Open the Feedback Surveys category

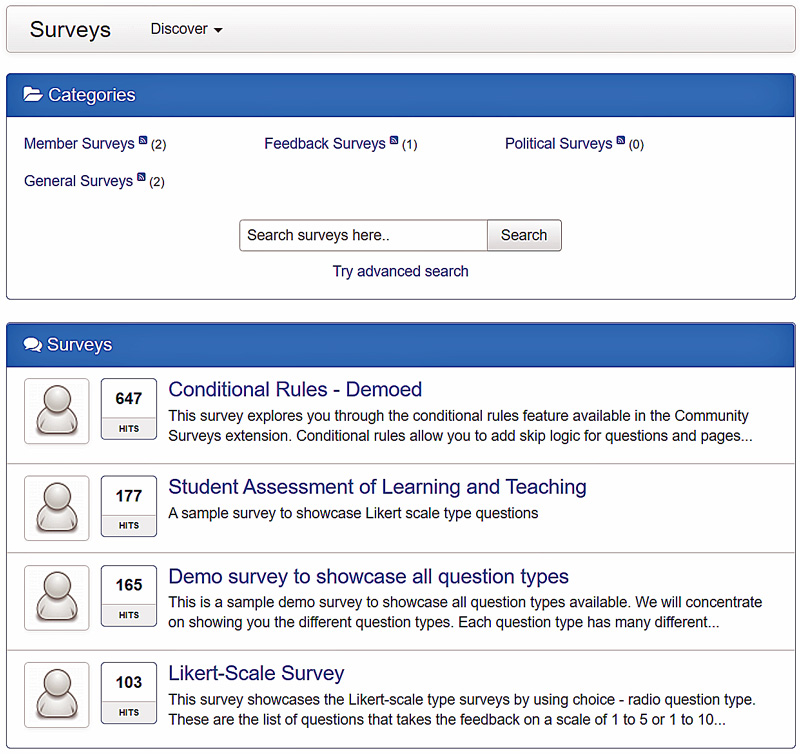tap(325, 144)
